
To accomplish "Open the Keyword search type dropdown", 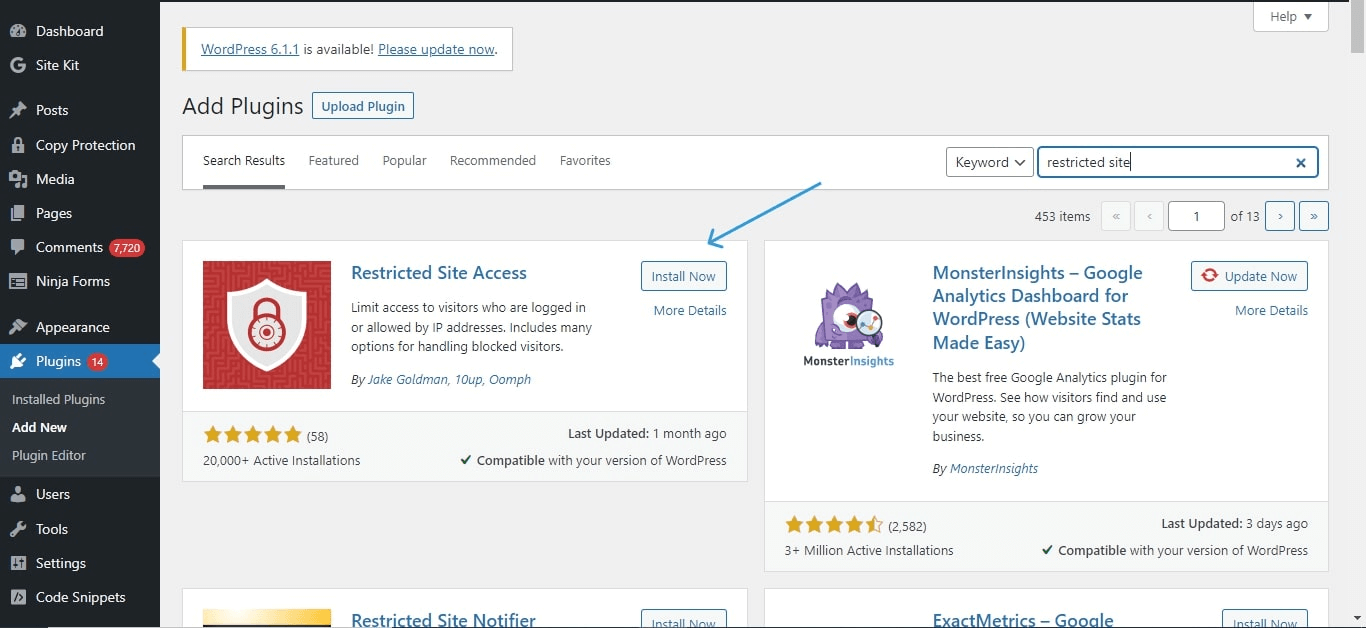I will (x=990, y=162).
